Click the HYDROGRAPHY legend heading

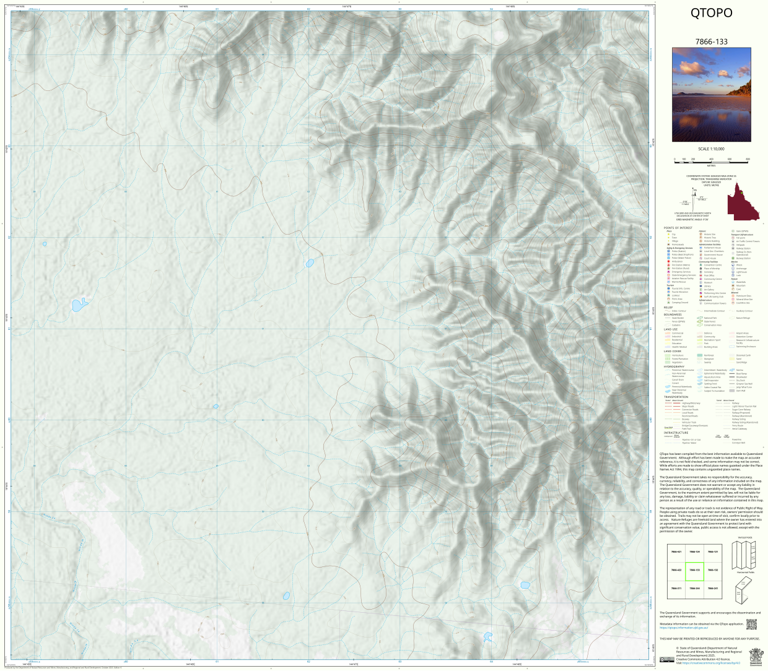point(674,366)
